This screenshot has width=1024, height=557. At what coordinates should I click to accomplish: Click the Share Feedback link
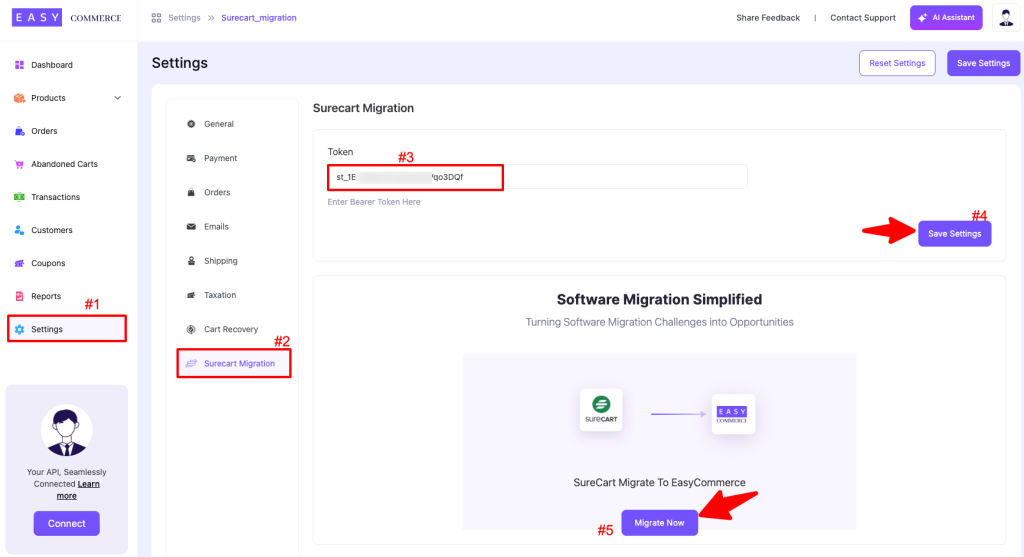click(767, 18)
